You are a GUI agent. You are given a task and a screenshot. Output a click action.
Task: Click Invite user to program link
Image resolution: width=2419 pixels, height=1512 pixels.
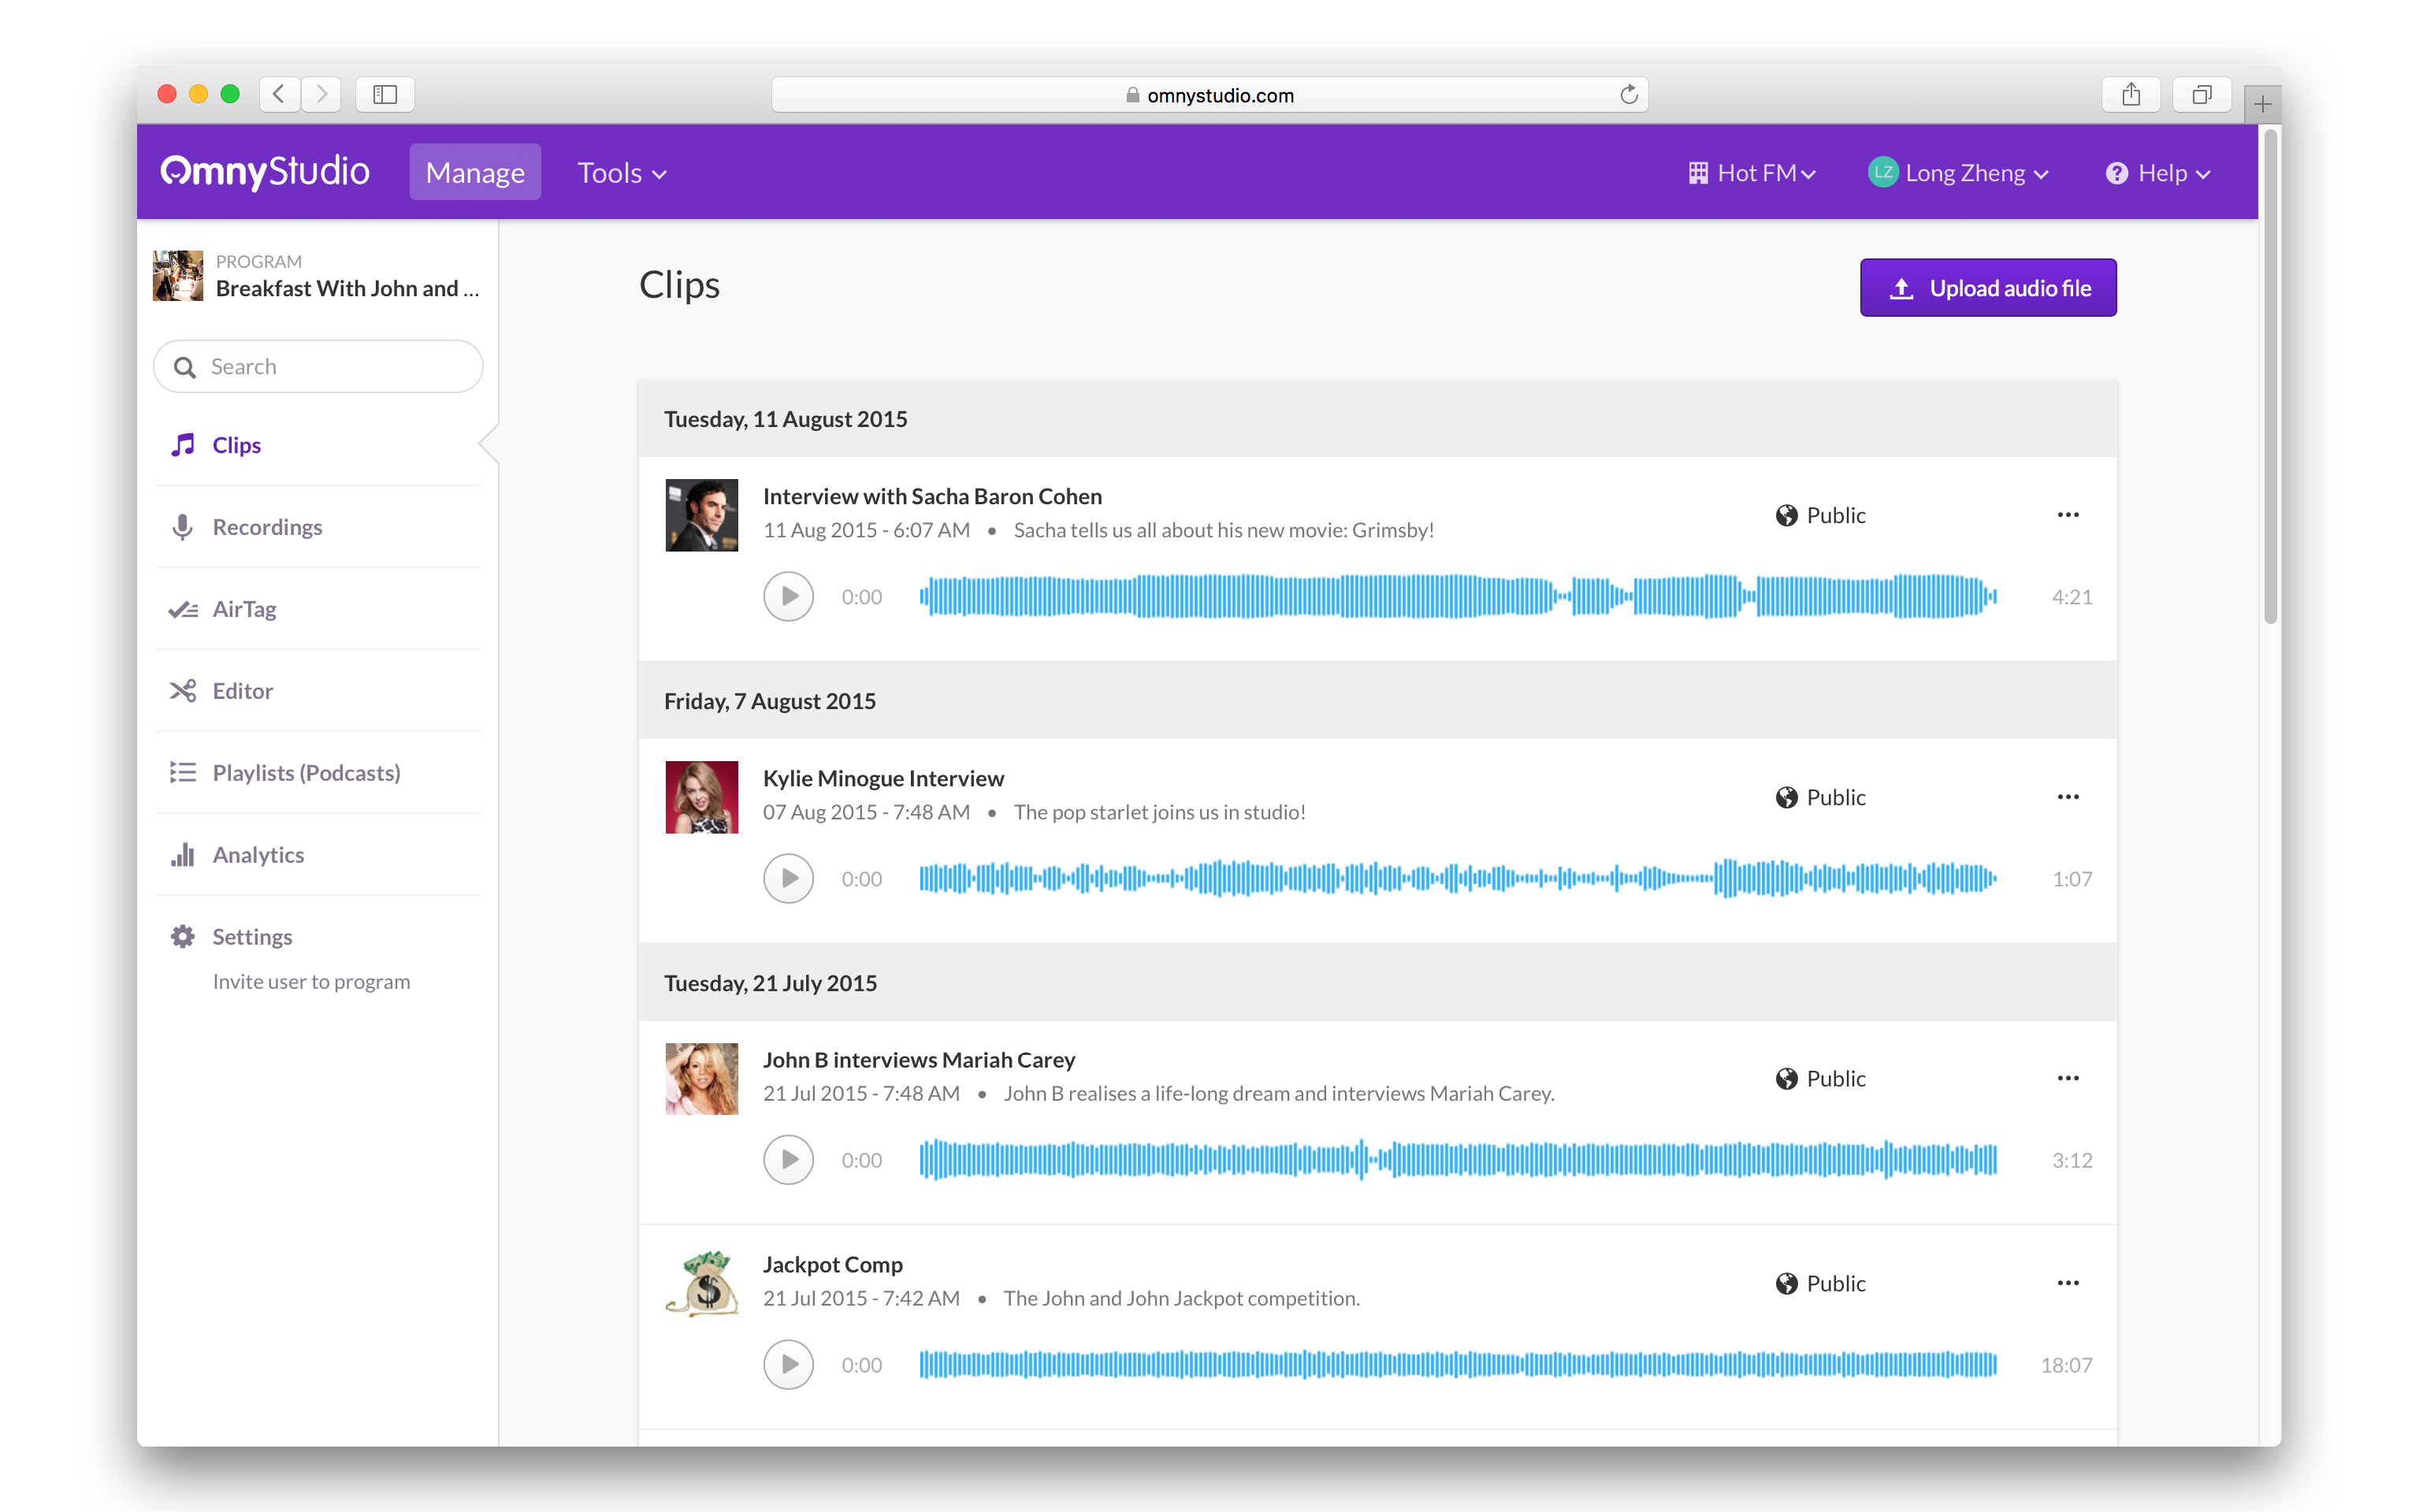pyautogui.click(x=311, y=981)
